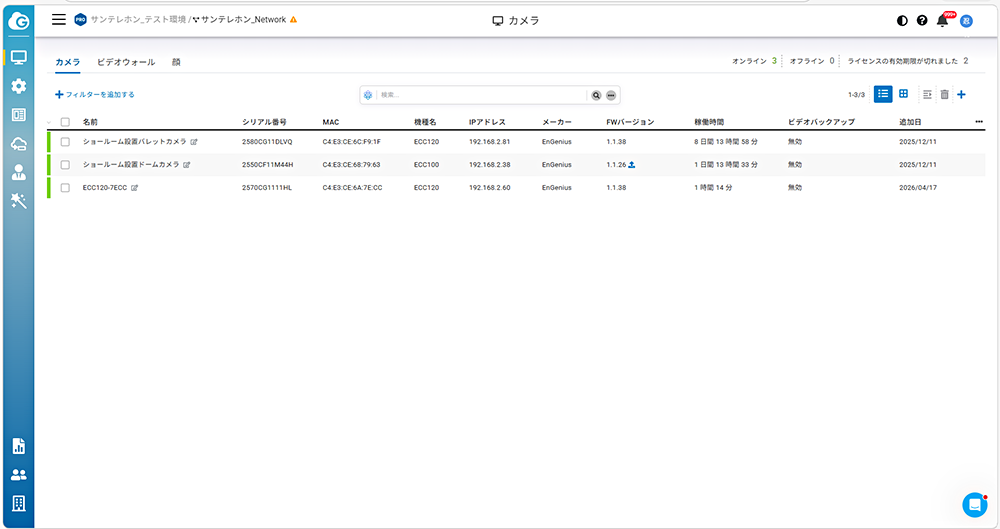Sort by 名前 column header
Screen dimensions: 1000x529
coord(90,122)
